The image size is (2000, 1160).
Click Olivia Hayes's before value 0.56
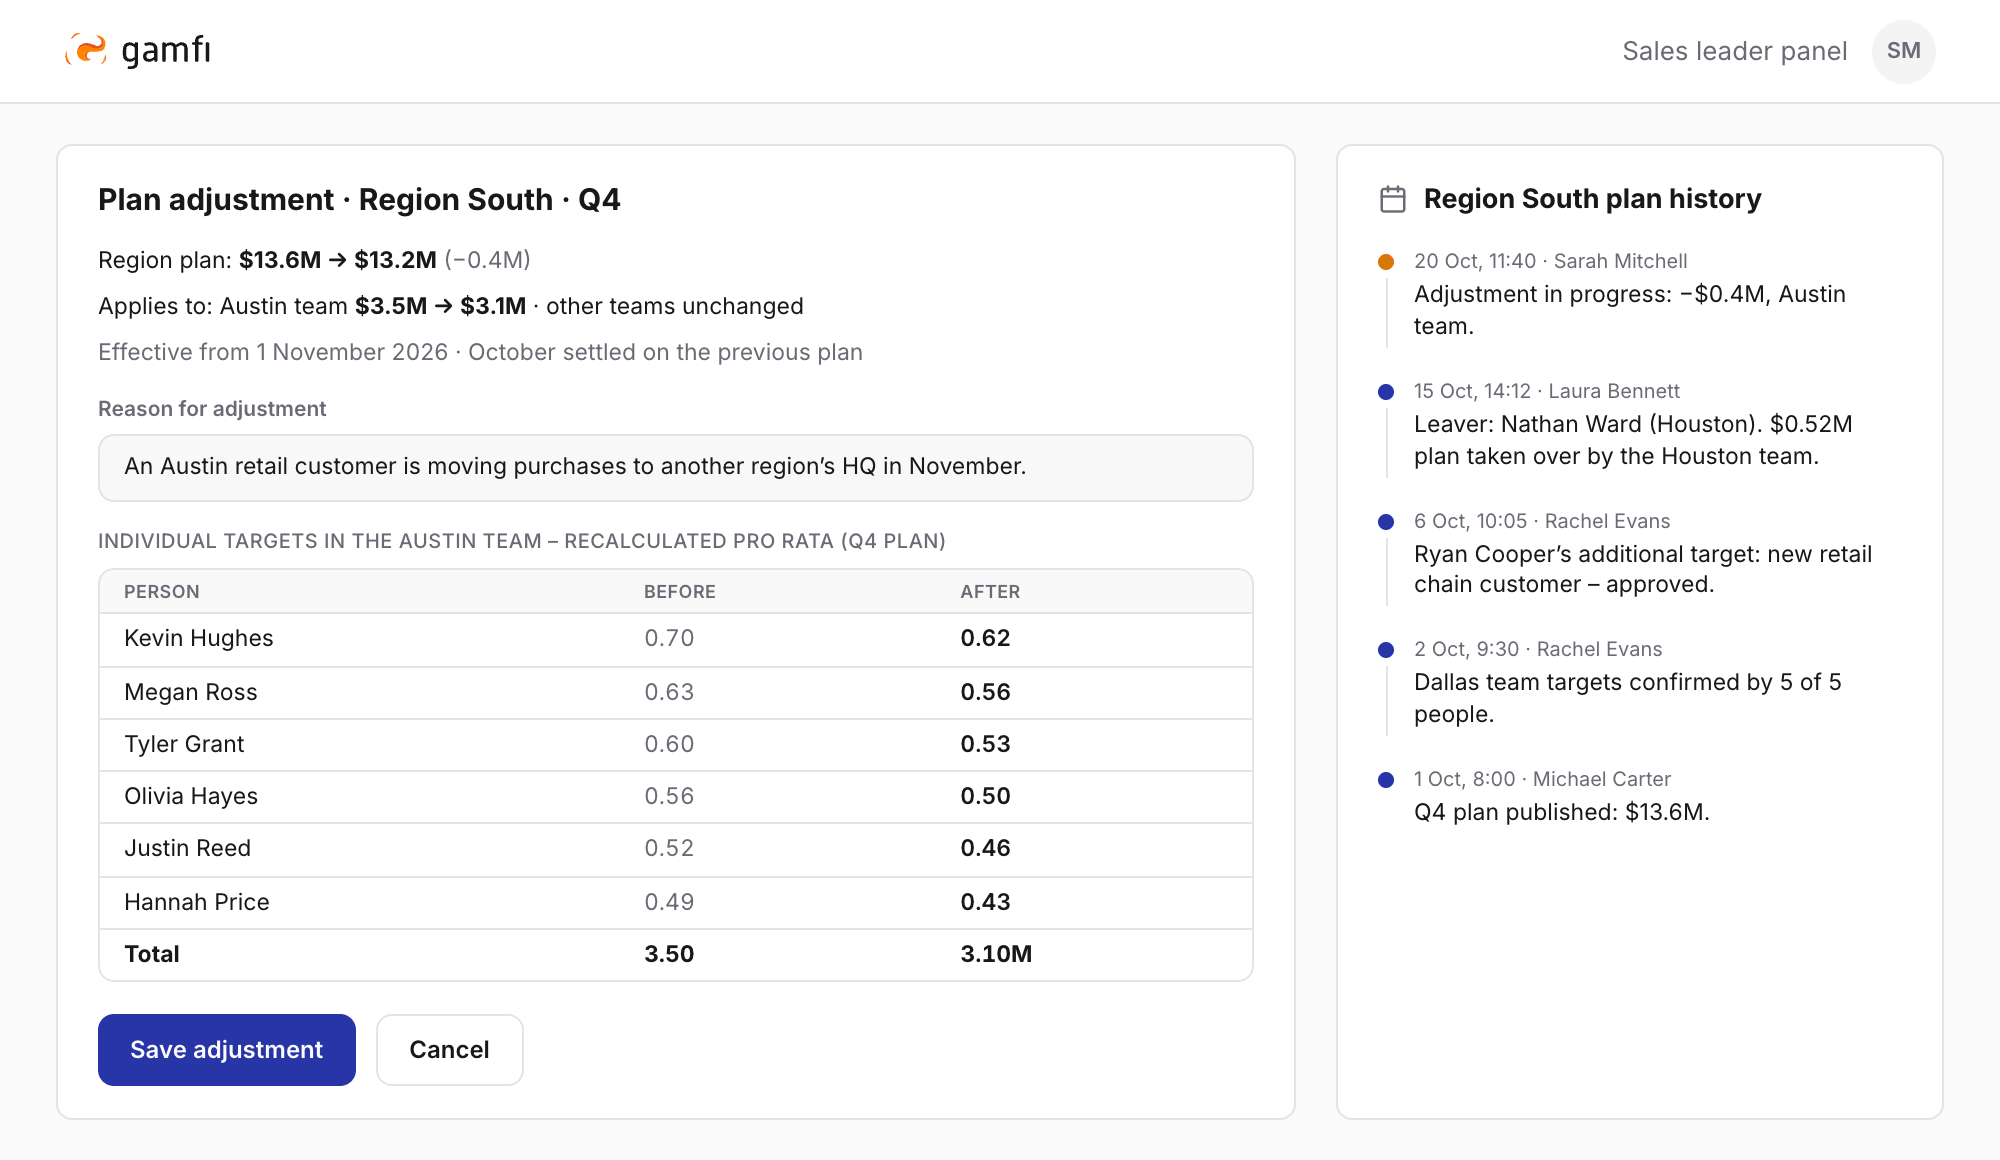coord(669,796)
